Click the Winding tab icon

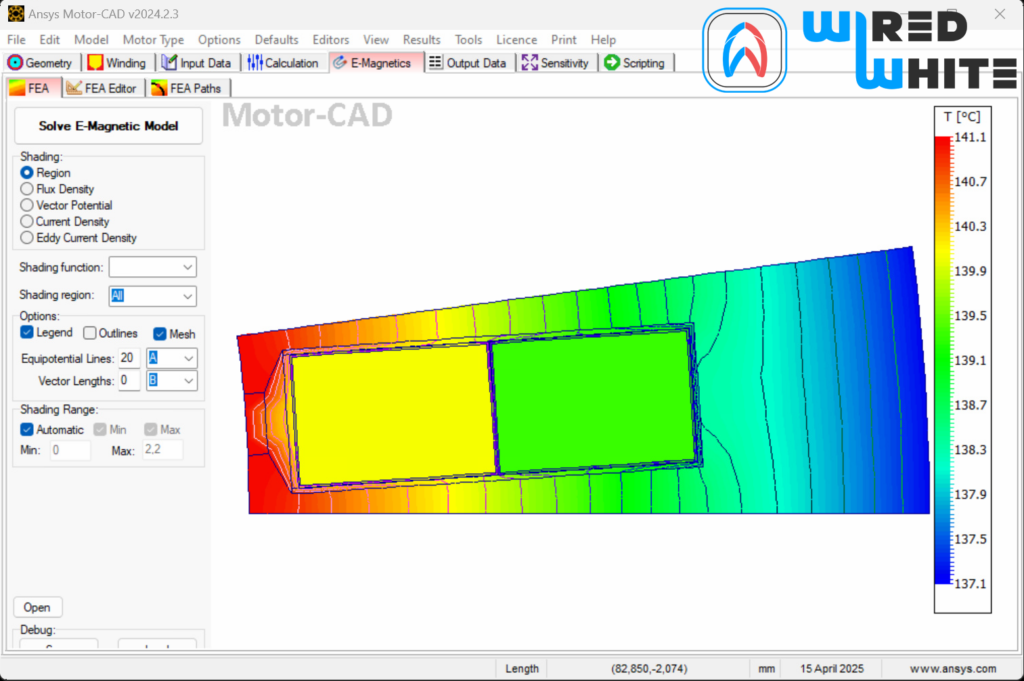click(95, 63)
